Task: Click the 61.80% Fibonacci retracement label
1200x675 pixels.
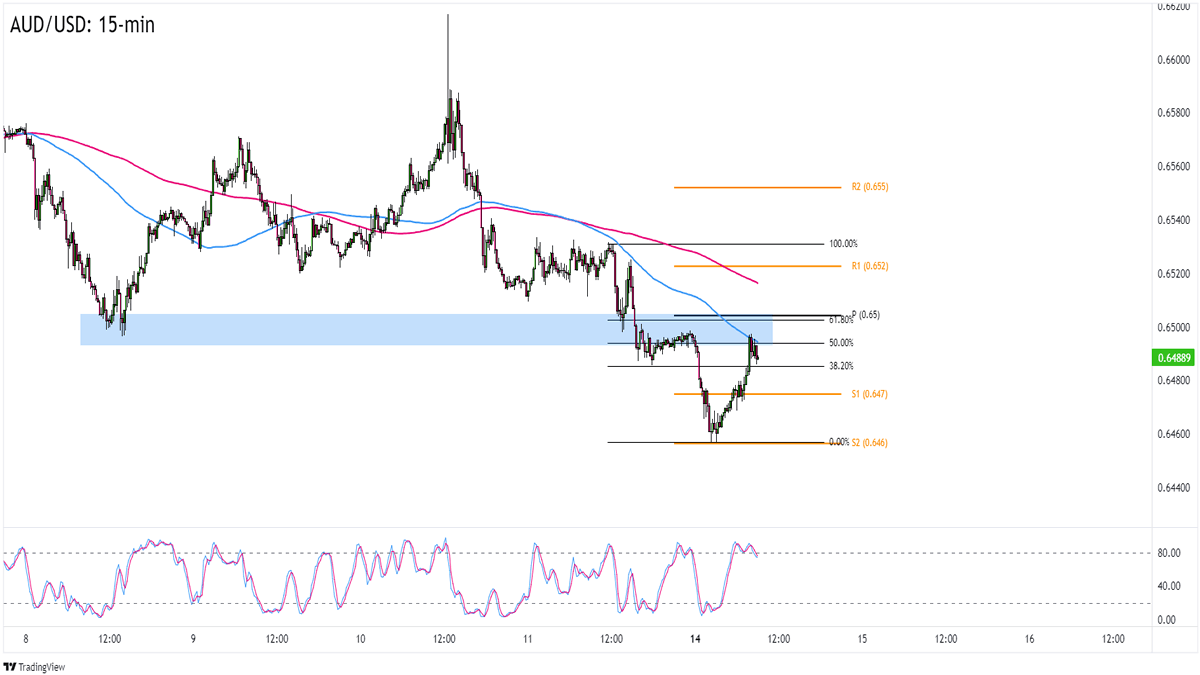Action: pos(841,321)
